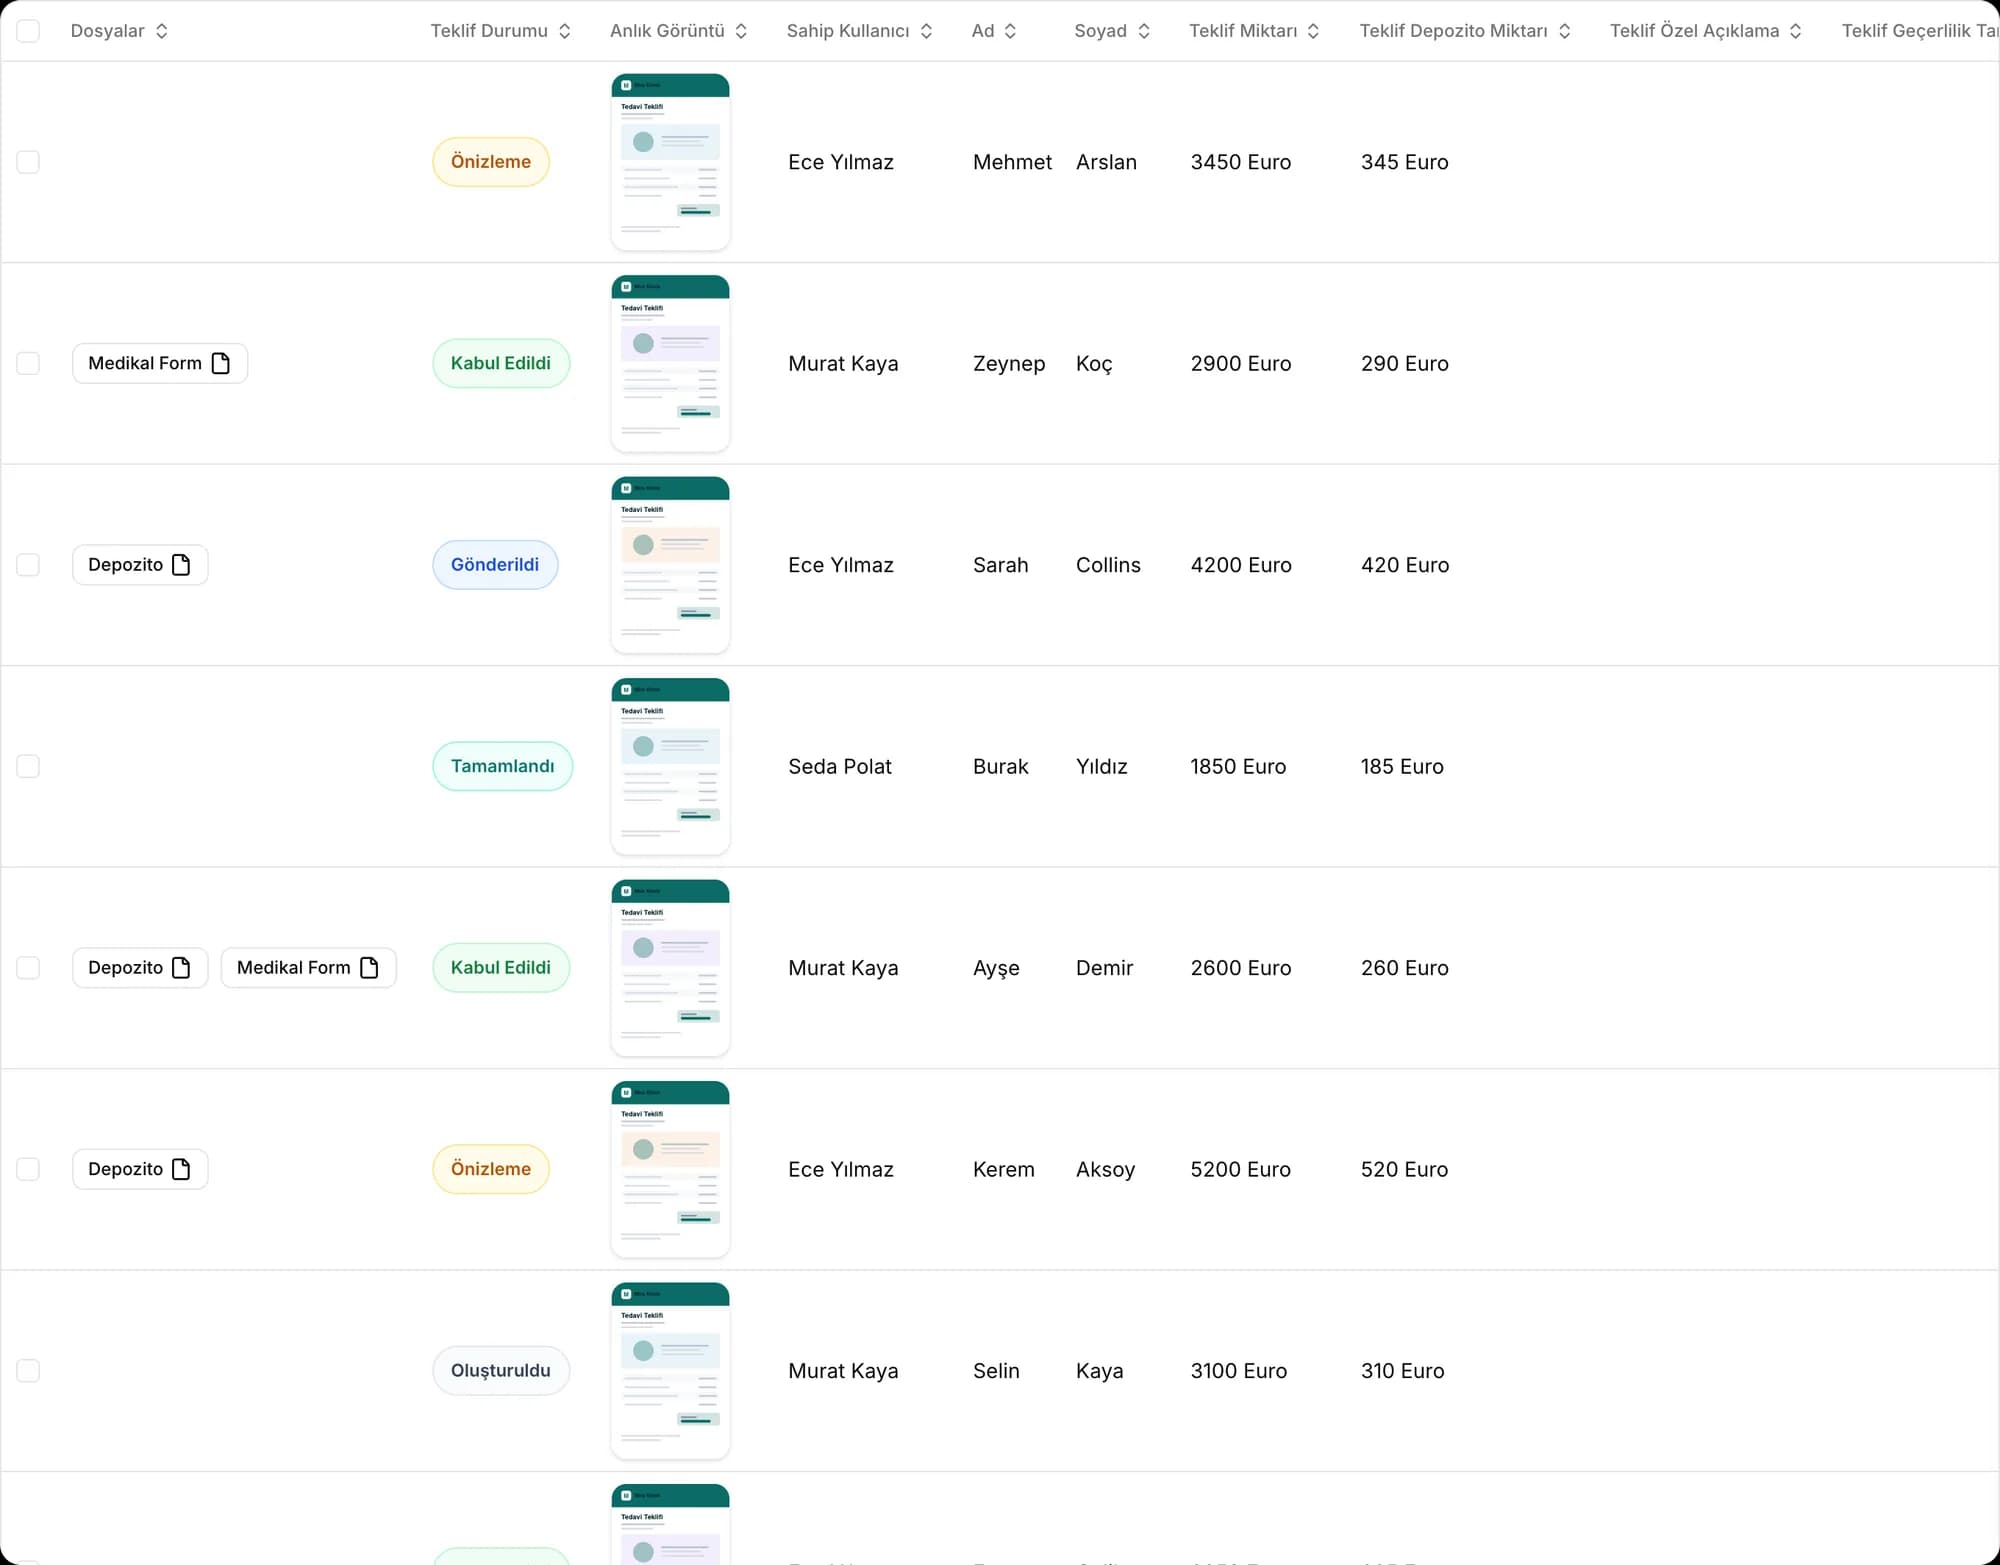Sort by the Anlık Görüntü column arrows
This screenshot has width=2000, height=1565.
pos(741,31)
